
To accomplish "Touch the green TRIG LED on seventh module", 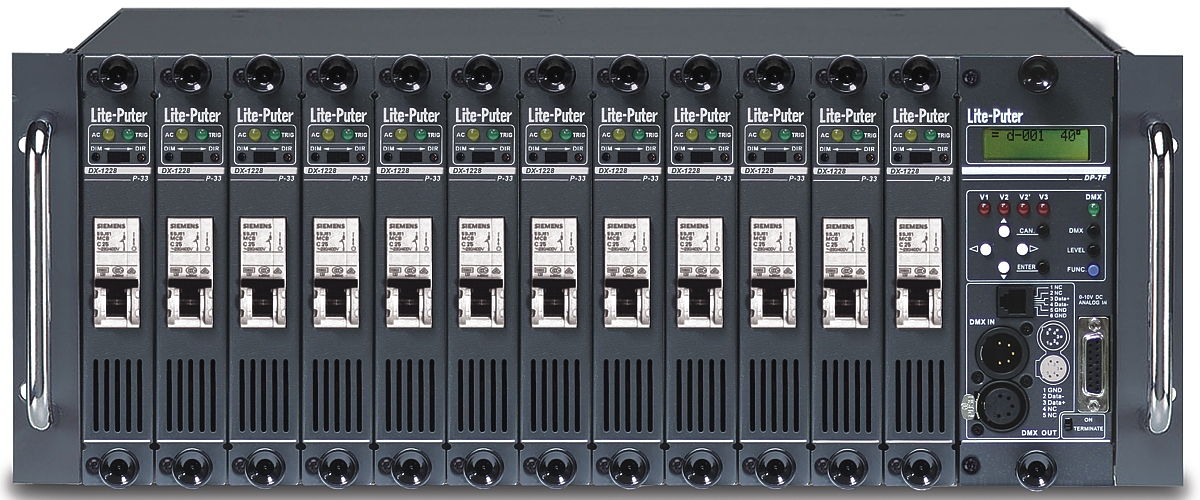I will 568,133.
